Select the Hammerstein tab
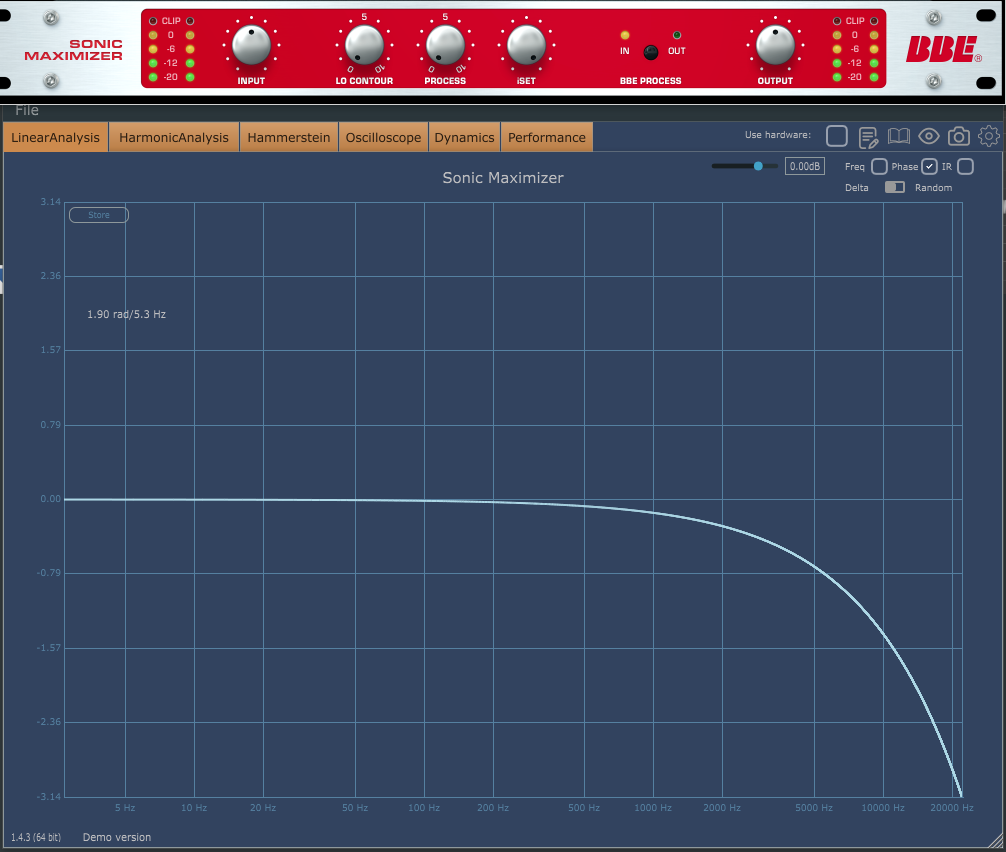 point(289,137)
